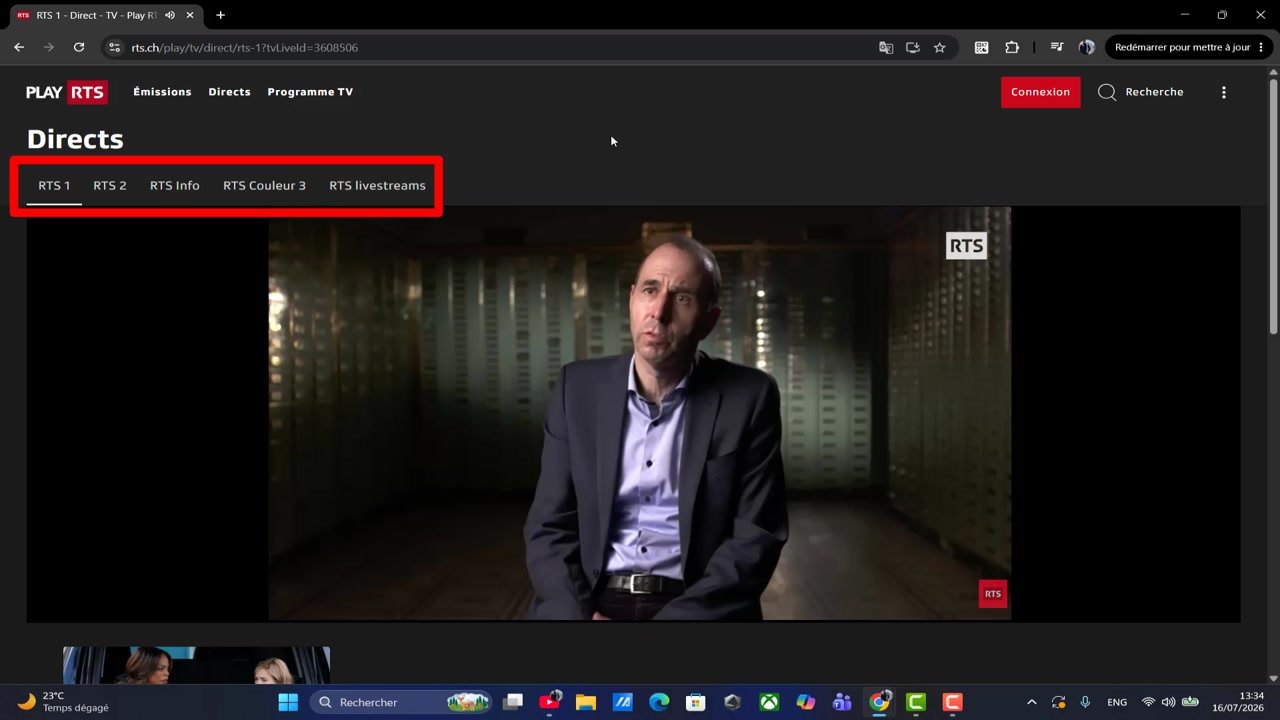This screenshot has width=1280, height=720.
Task: Open the Chrome profile avatar
Action: pyautogui.click(x=1087, y=47)
